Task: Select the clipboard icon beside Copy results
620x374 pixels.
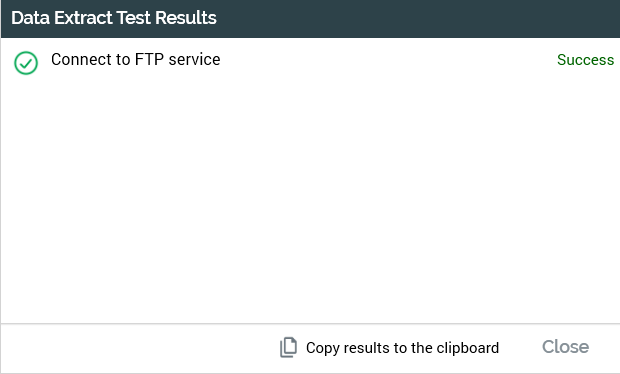Action: [x=289, y=348]
